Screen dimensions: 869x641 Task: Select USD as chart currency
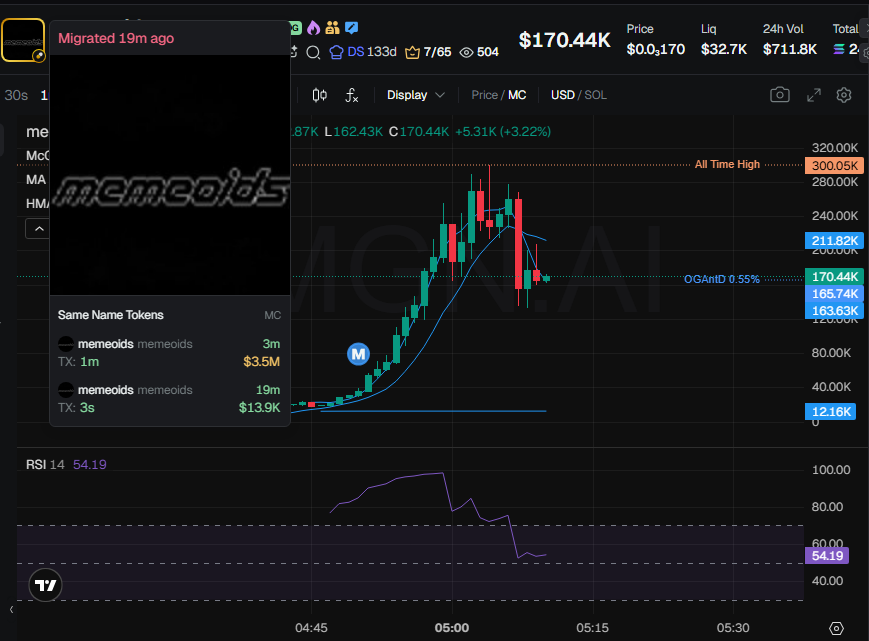[563, 95]
